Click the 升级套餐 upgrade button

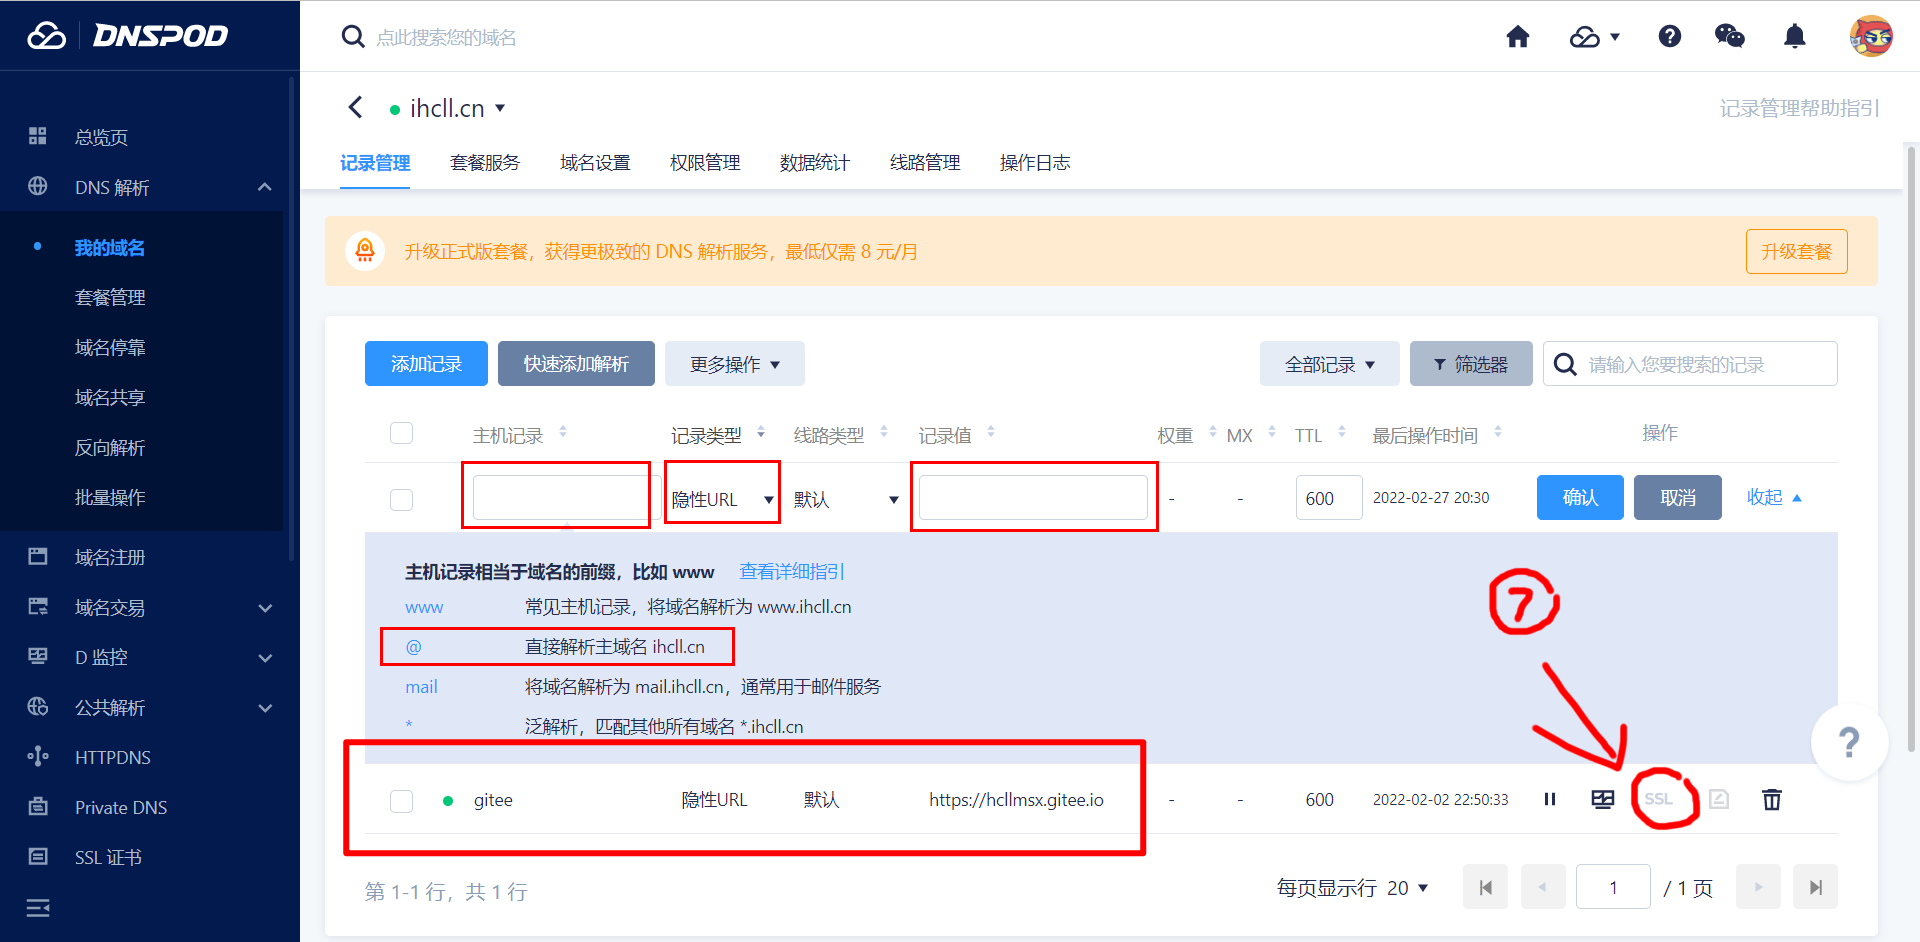pos(1796,251)
